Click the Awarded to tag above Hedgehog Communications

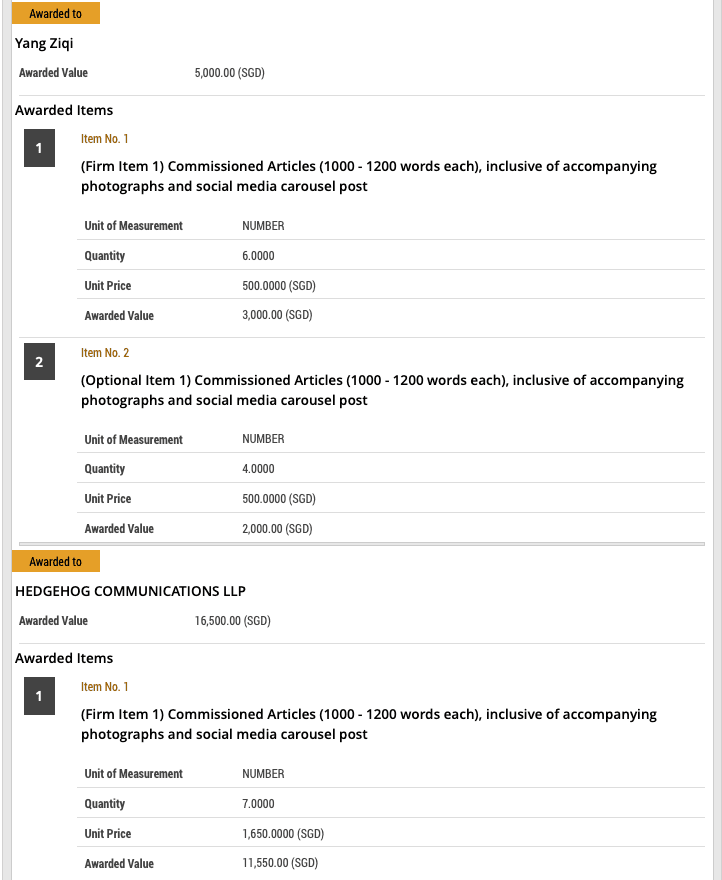click(x=55, y=562)
